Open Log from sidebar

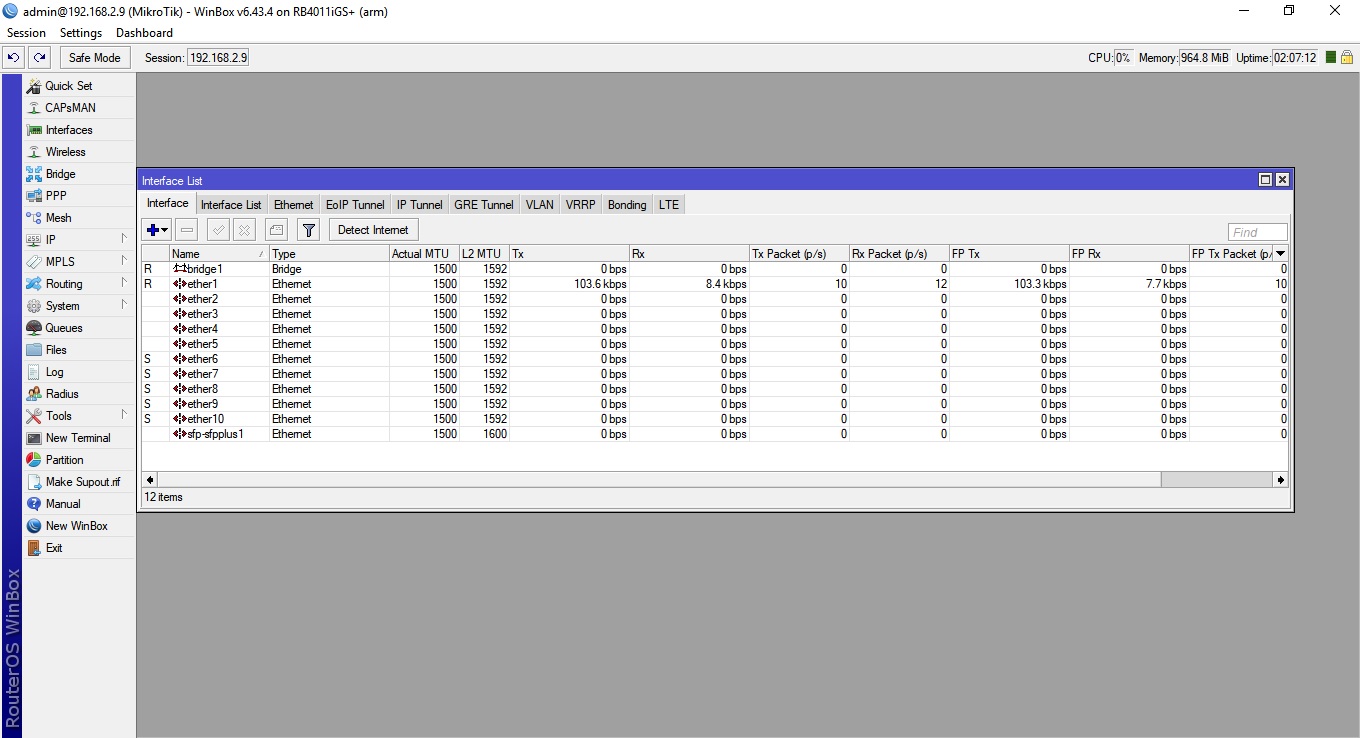(79, 372)
